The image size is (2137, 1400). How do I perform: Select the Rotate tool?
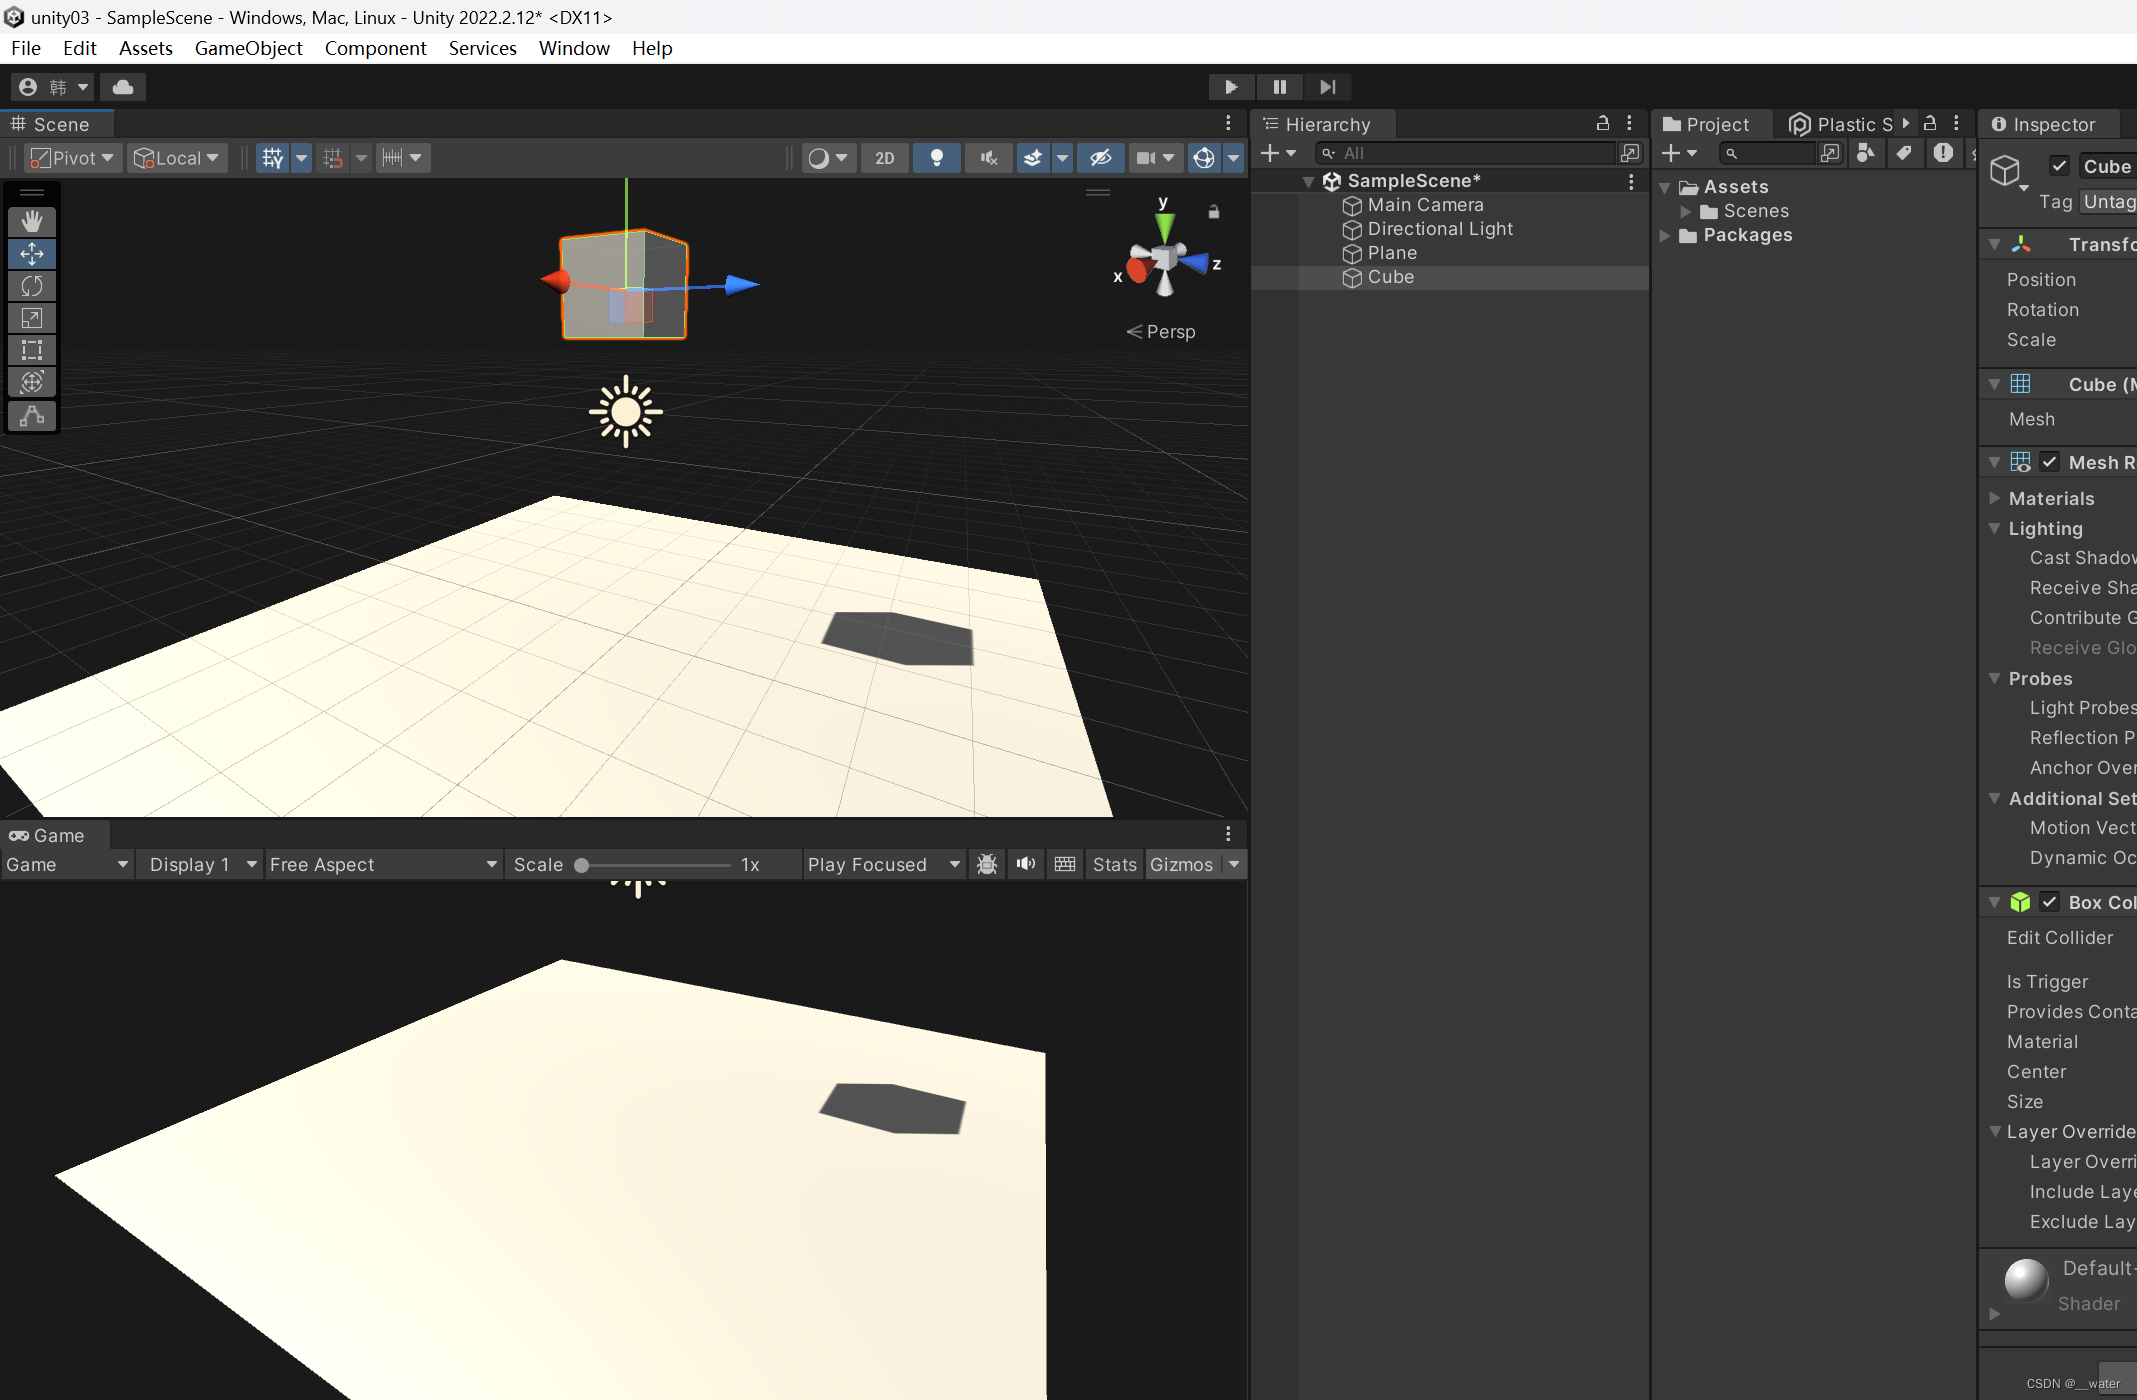(31, 286)
